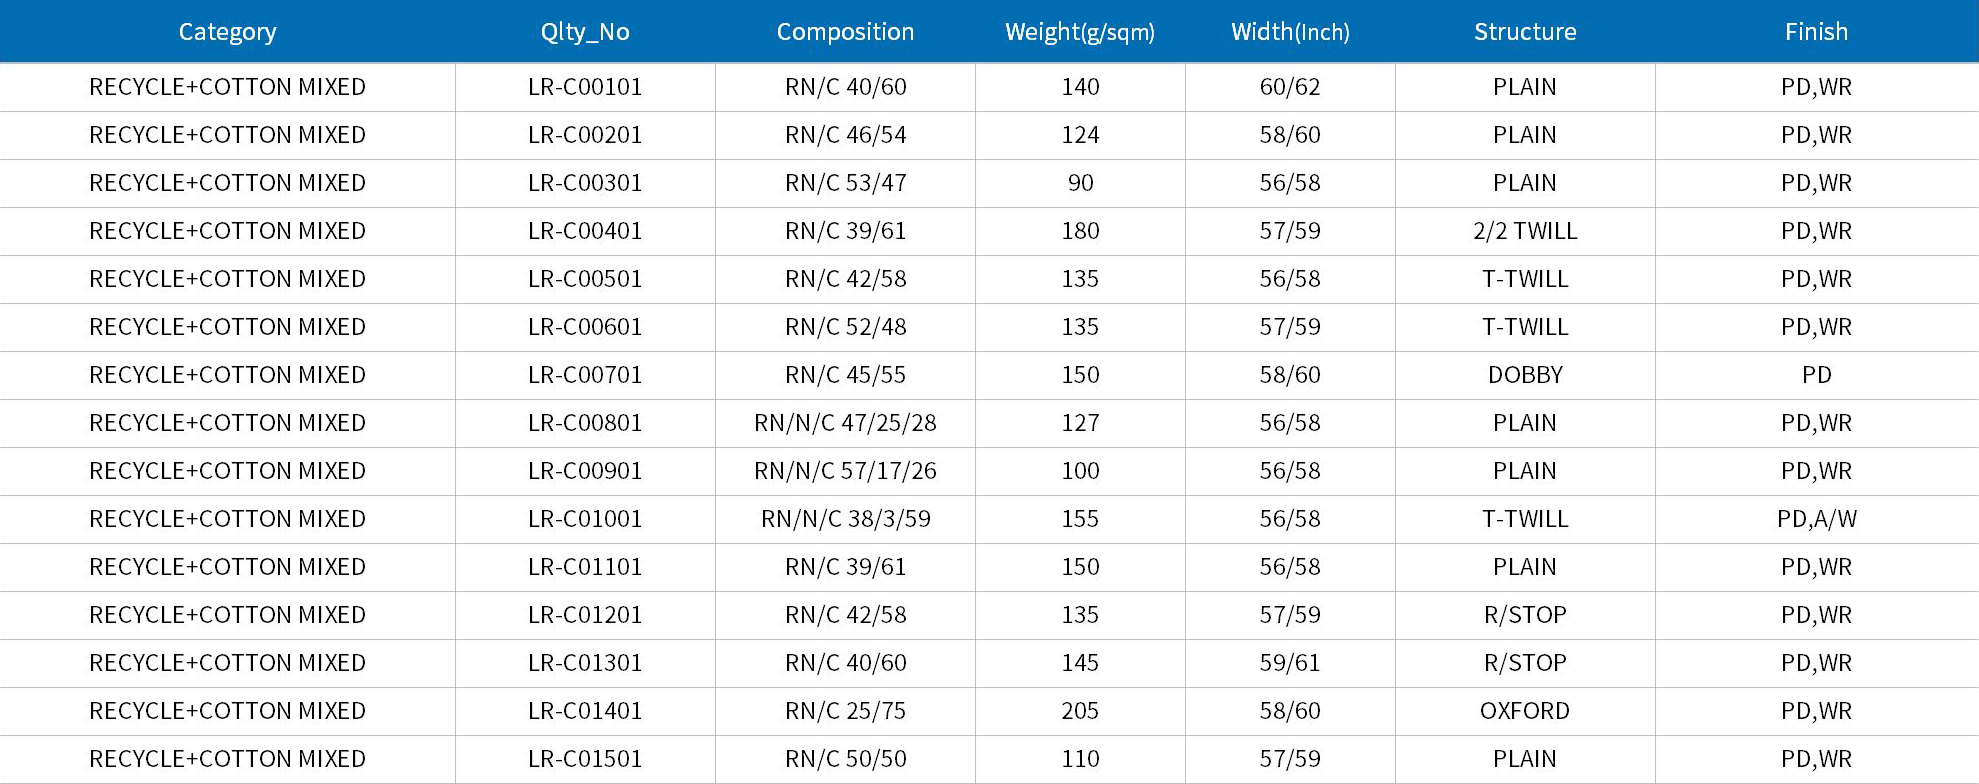Click the width value 59/61
Viewport: 1979px width, 784px height.
click(1290, 663)
